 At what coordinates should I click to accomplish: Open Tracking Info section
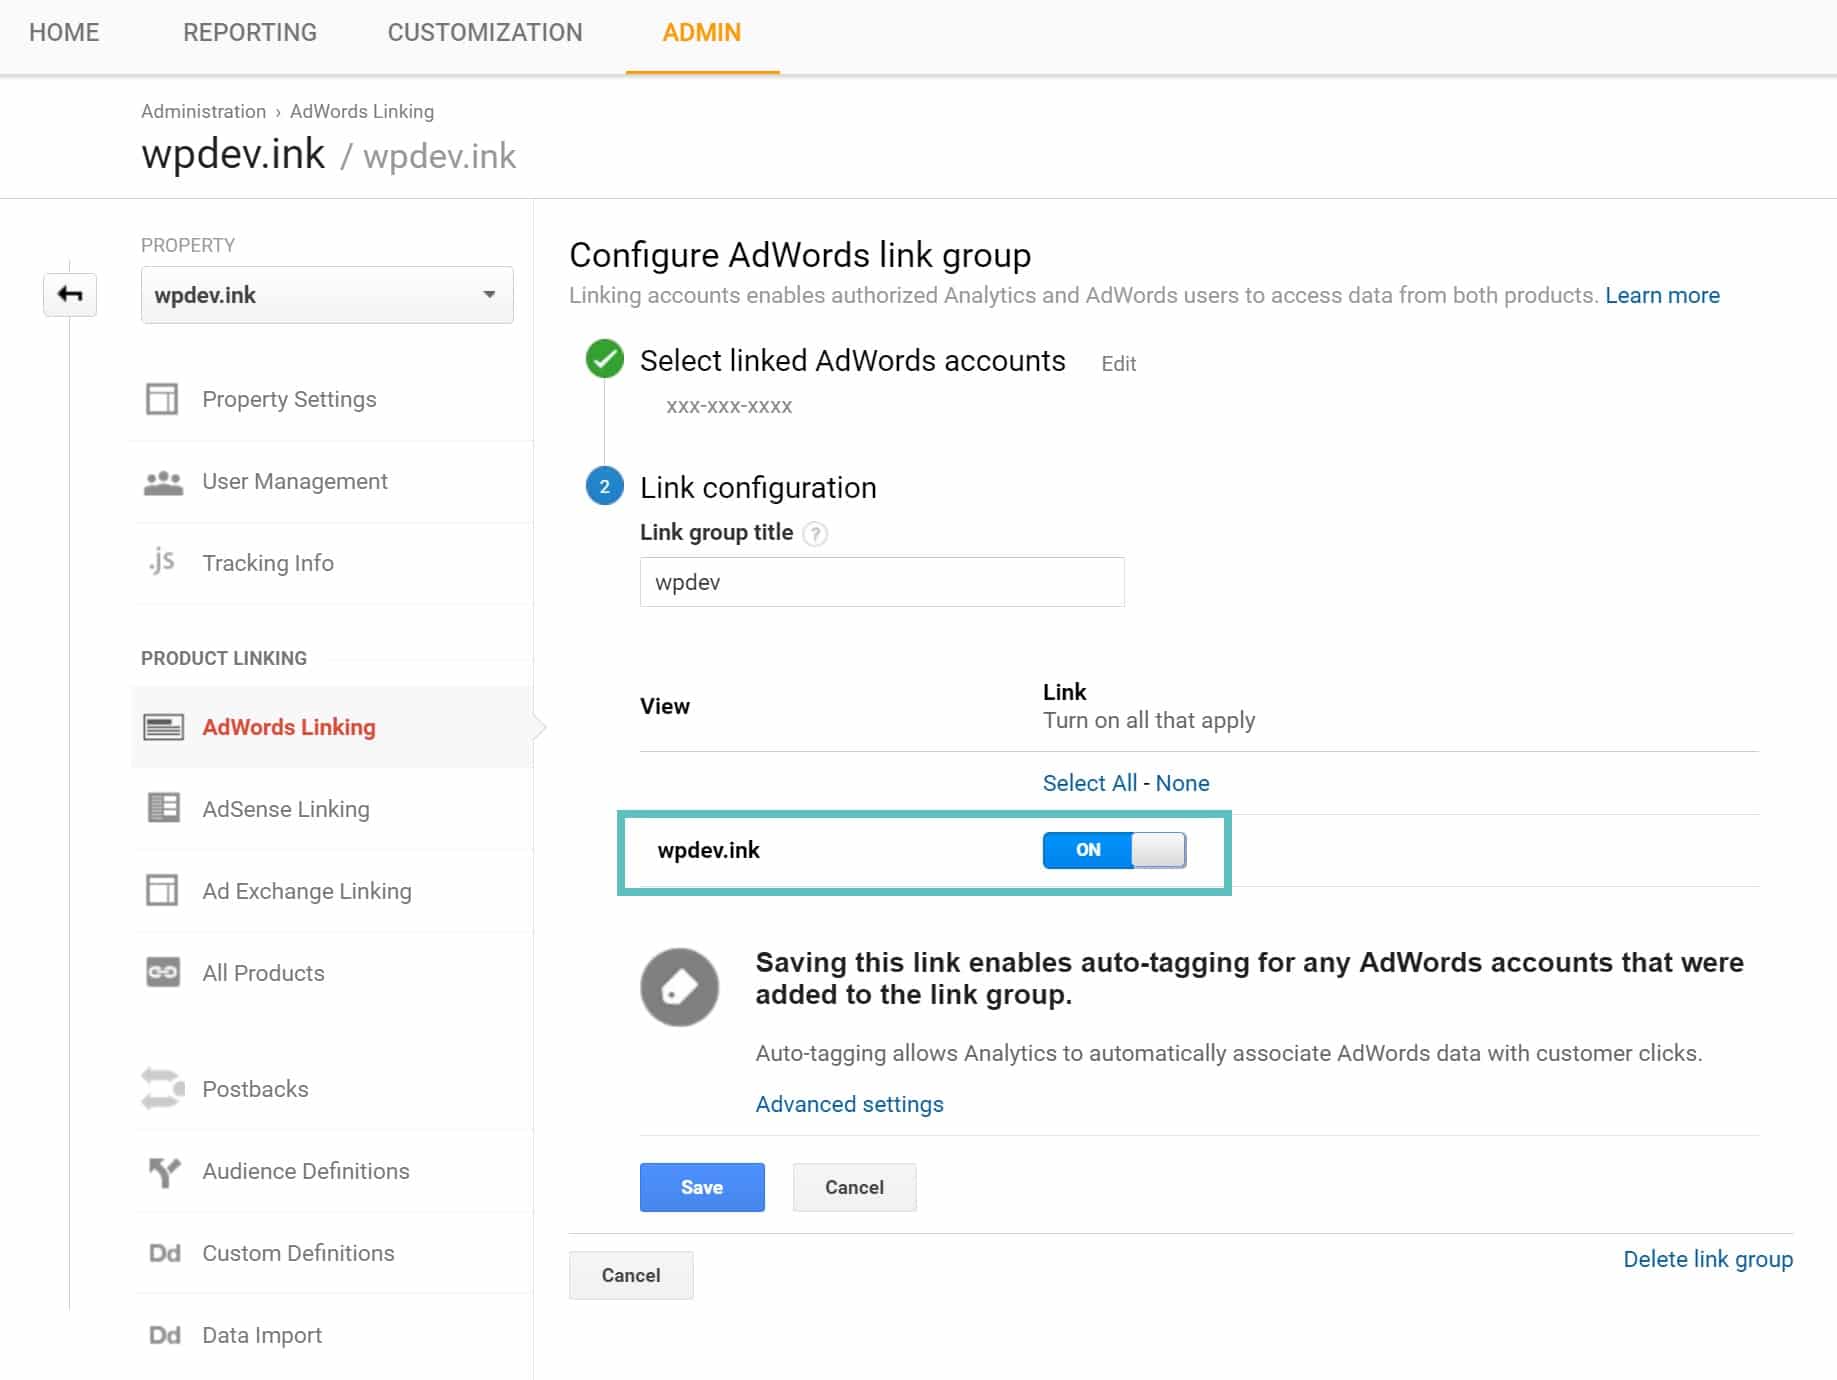click(x=267, y=563)
